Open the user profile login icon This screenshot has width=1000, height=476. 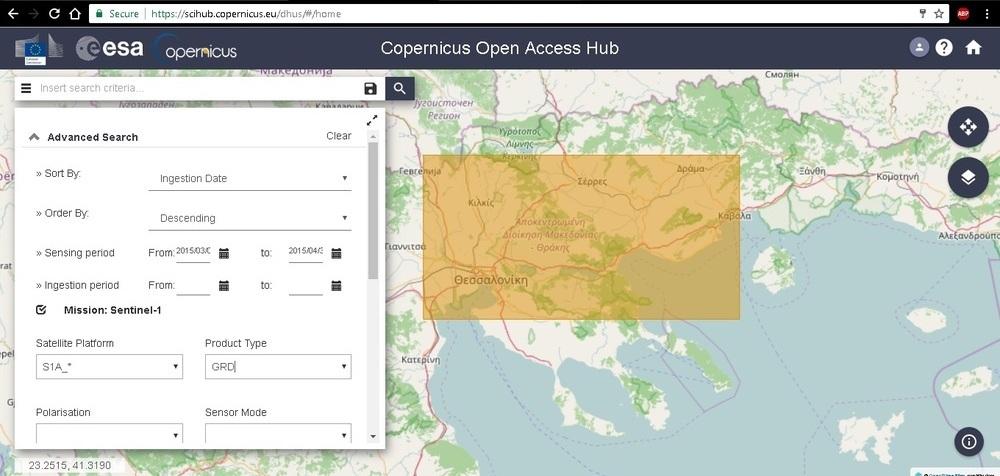pyautogui.click(x=919, y=47)
